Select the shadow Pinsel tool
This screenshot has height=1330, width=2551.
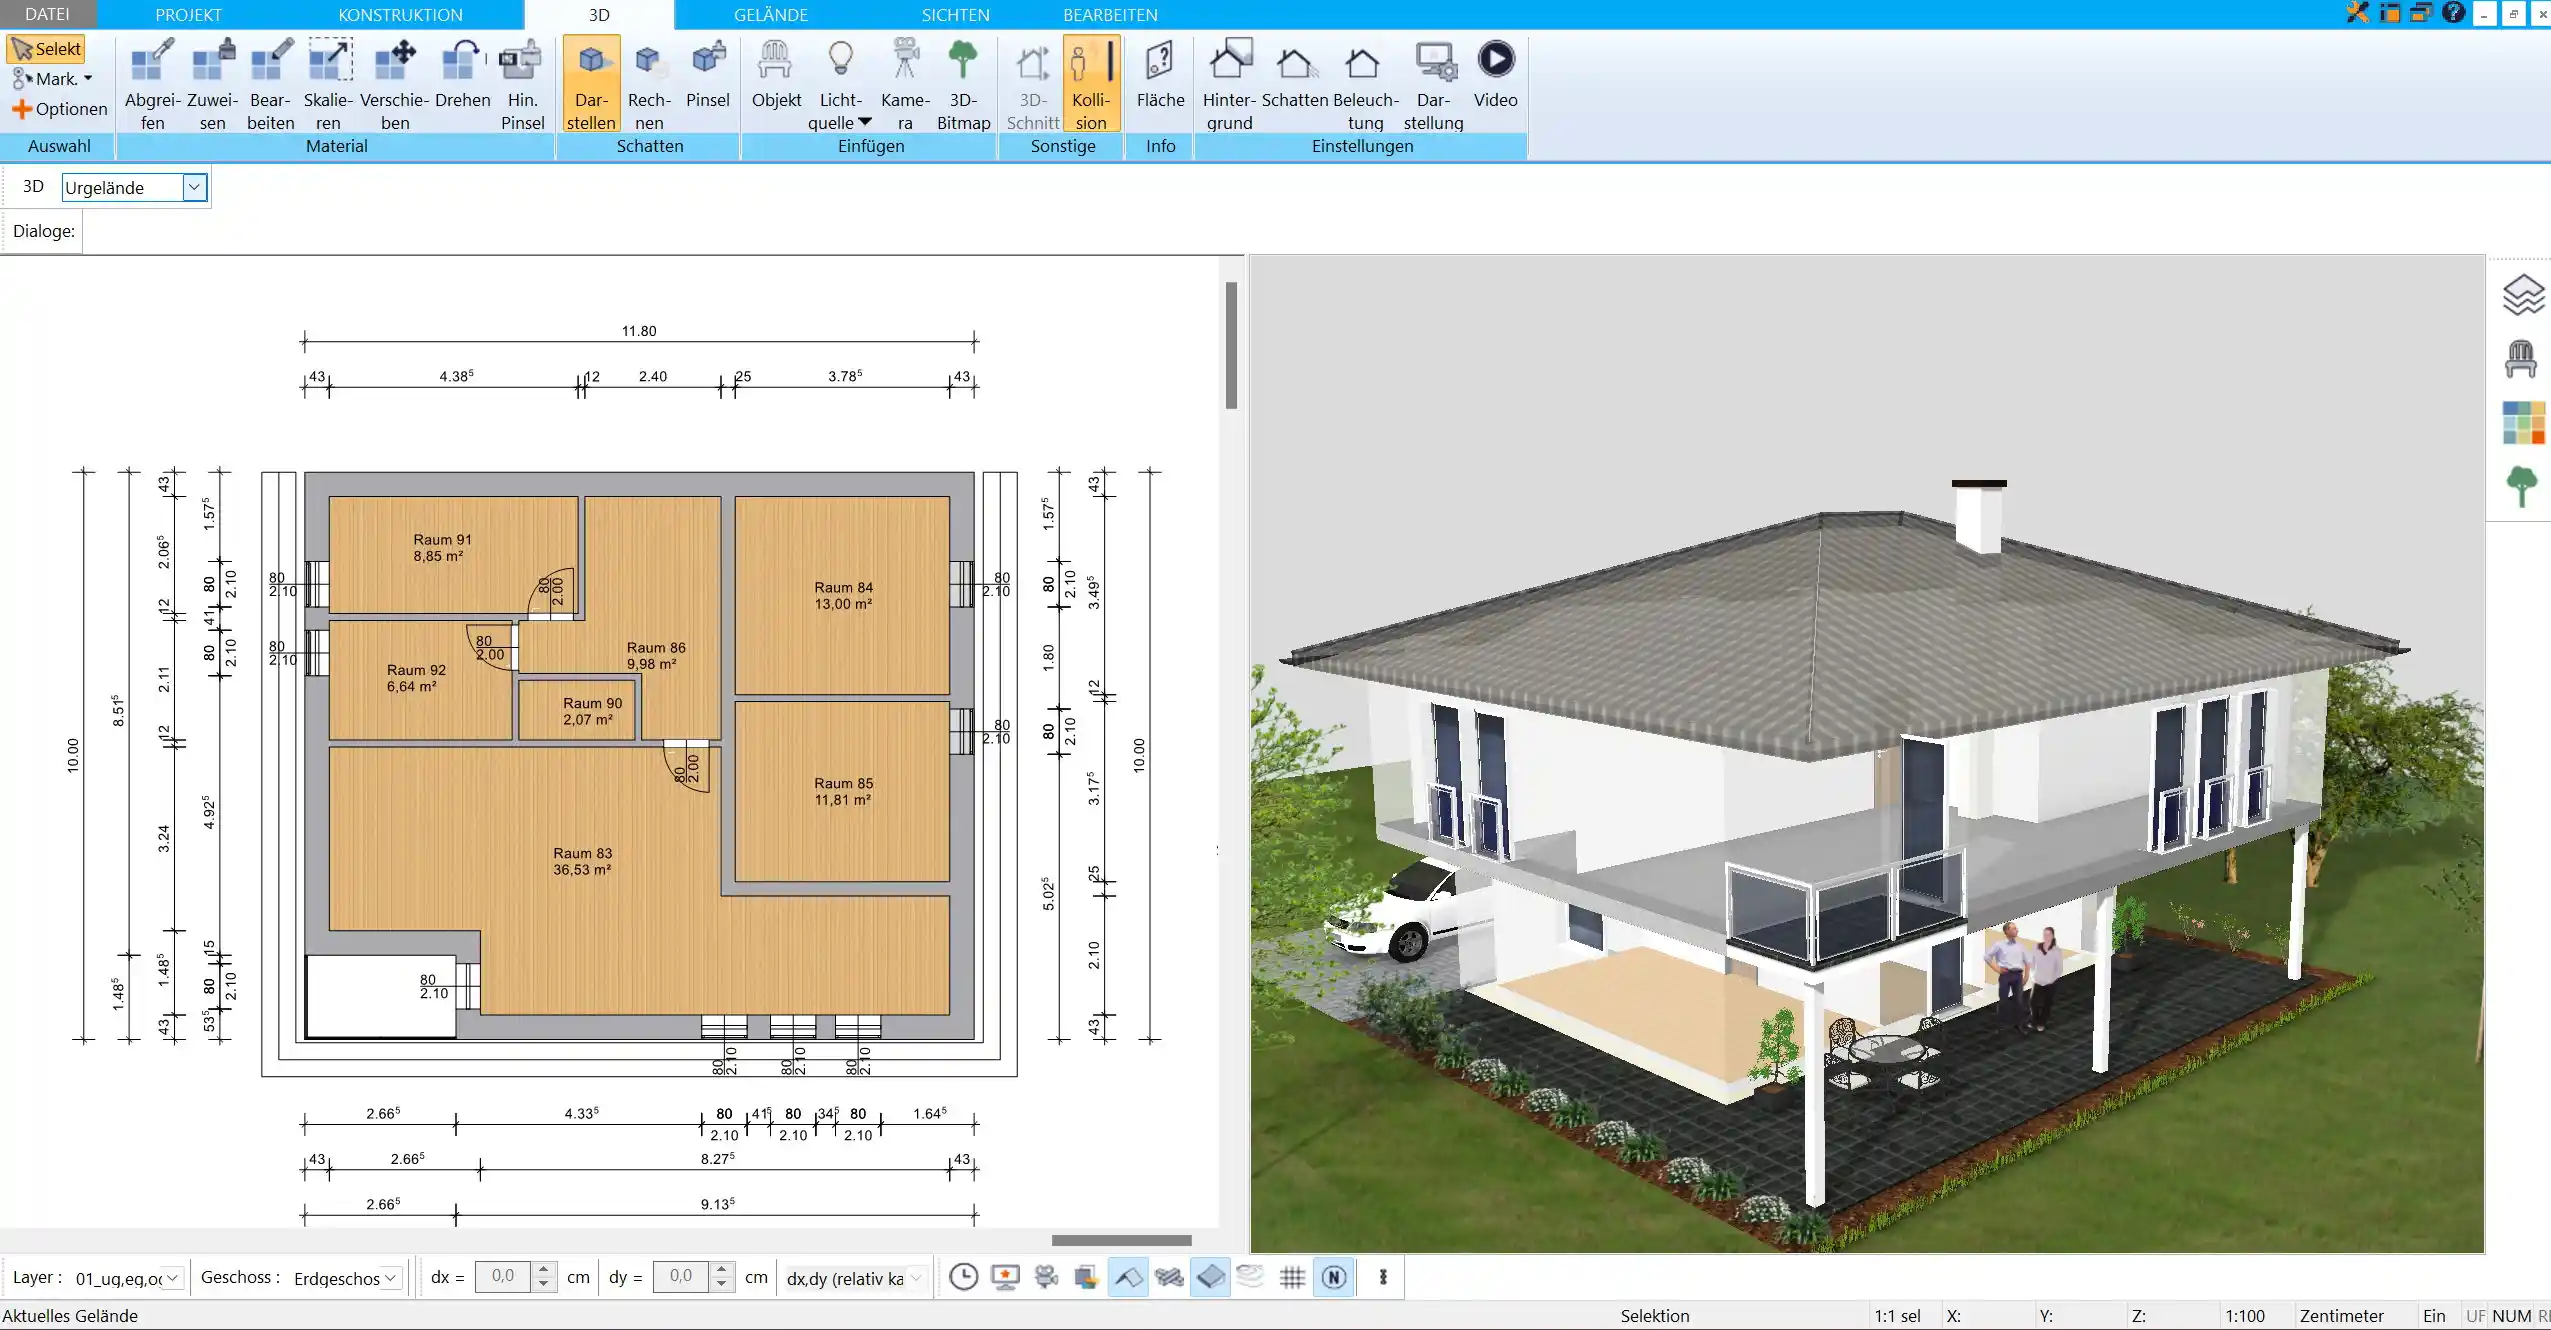click(x=708, y=74)
